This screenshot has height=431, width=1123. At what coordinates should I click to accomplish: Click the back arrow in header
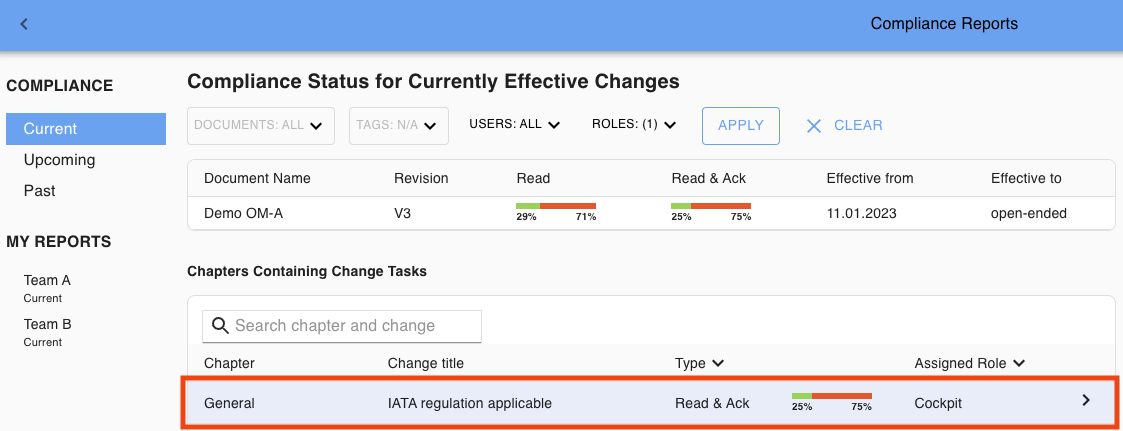(x=24, y=24)
